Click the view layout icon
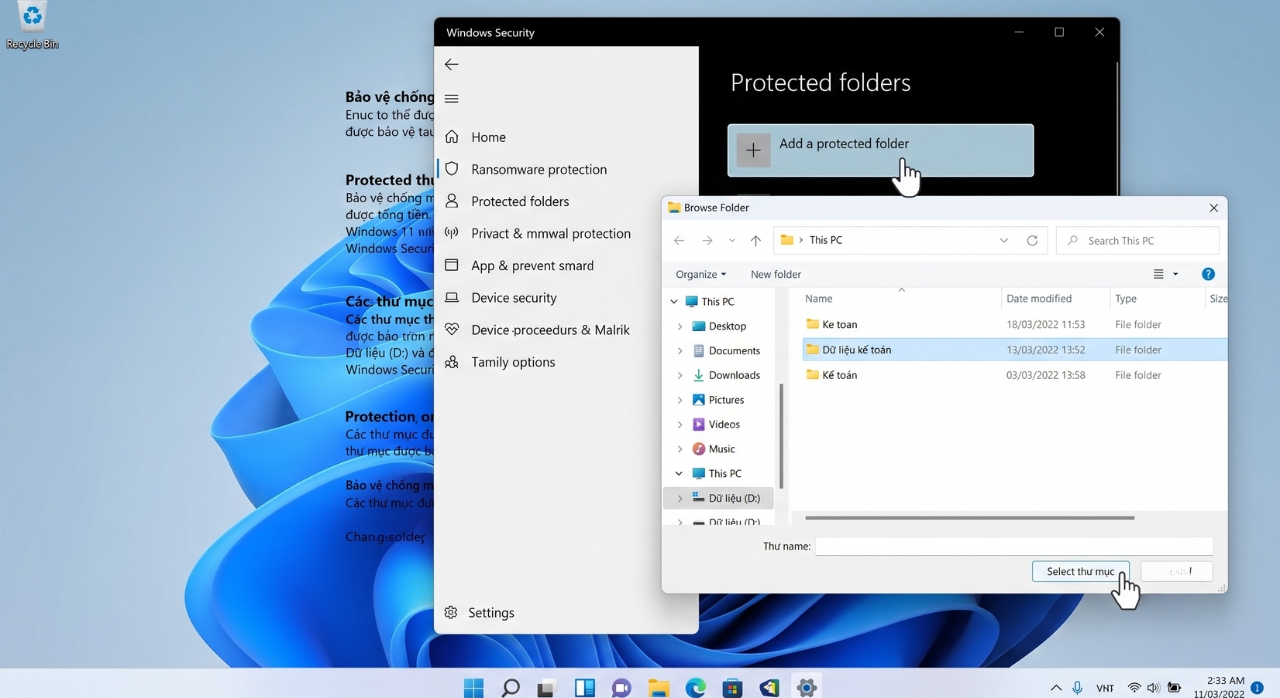This screenshot has height=698, width=1280. click(x=1159, y=274)
